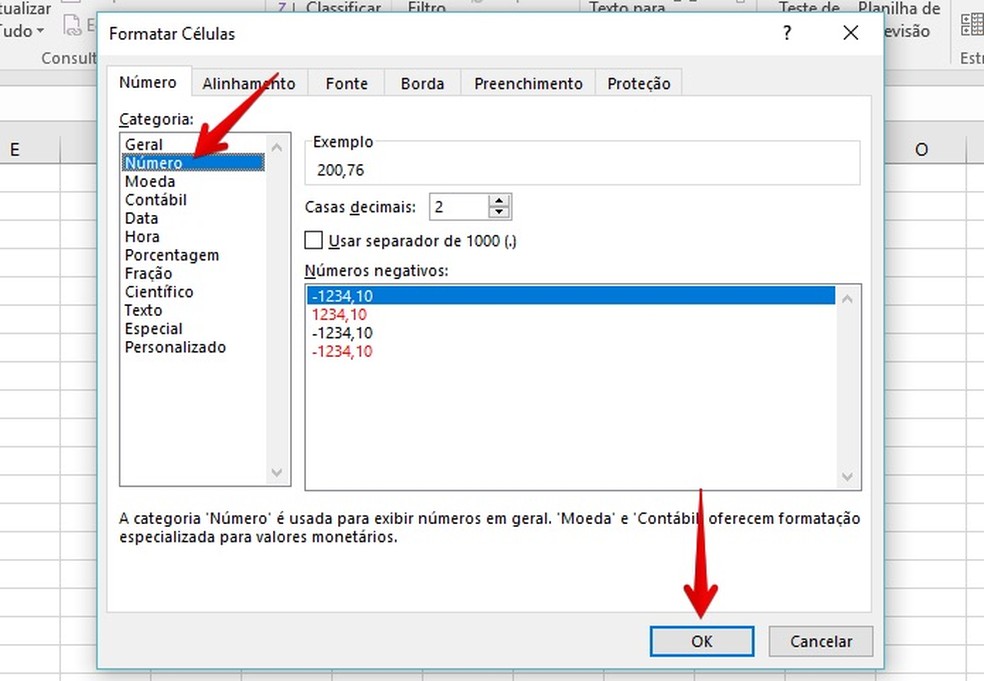
Task: Click the category list scroll-down arrow
Action: (278, 472)
